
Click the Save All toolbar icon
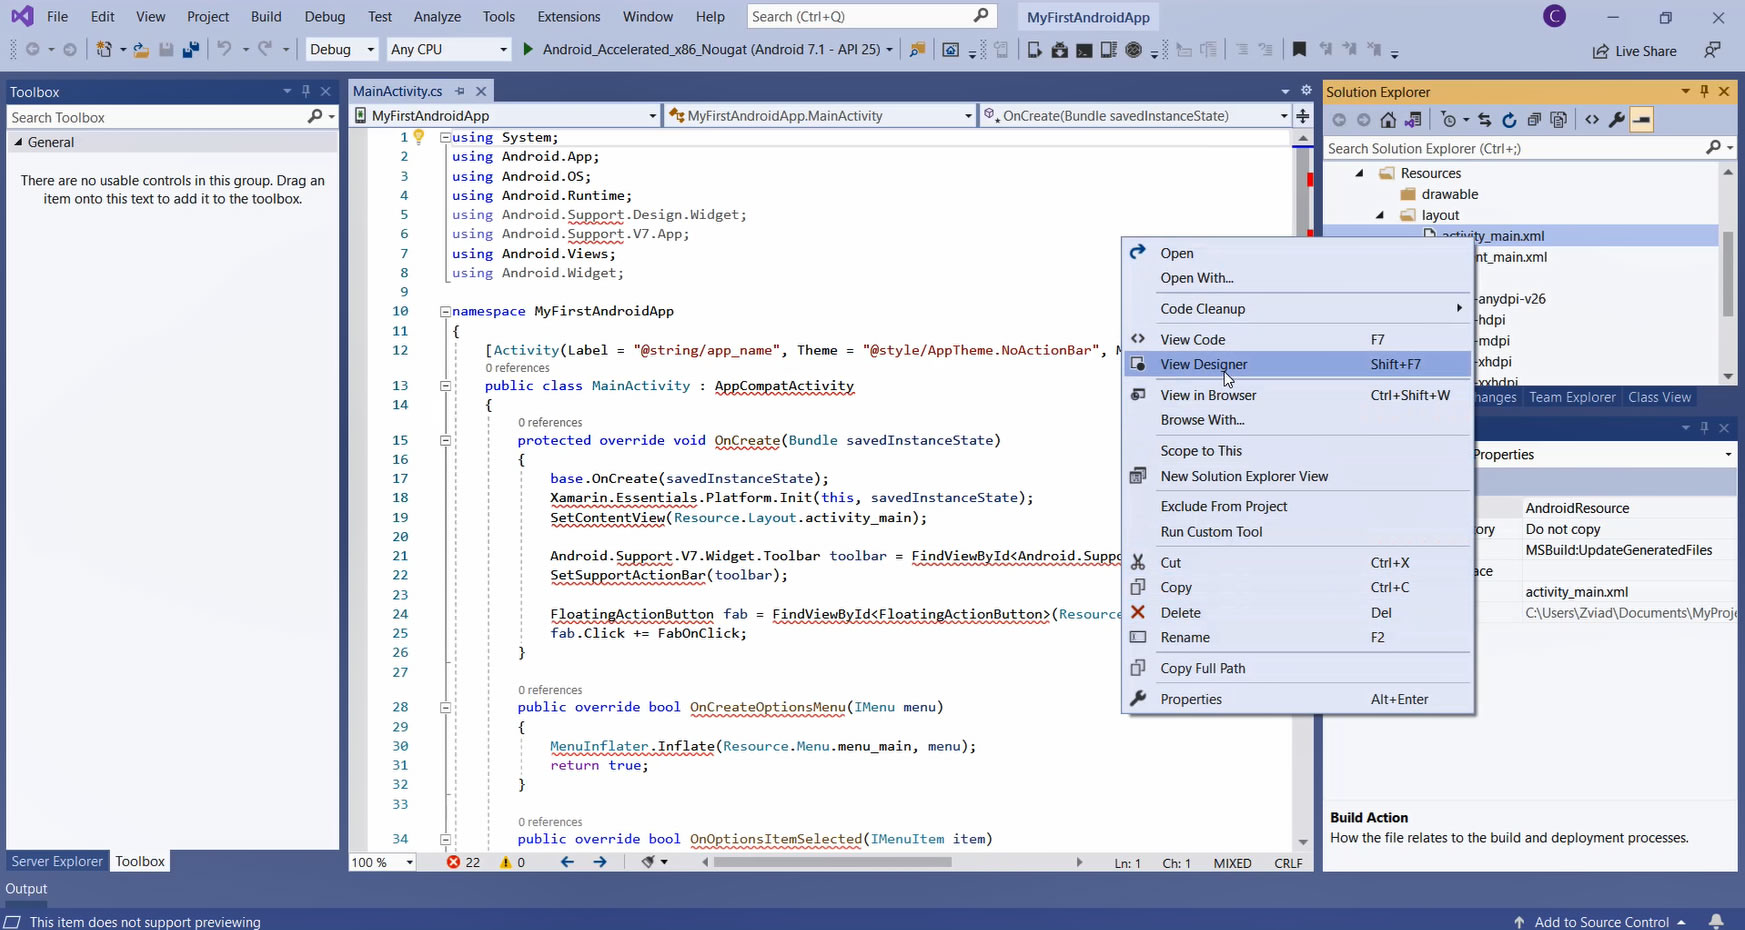[x=190, y=49]
